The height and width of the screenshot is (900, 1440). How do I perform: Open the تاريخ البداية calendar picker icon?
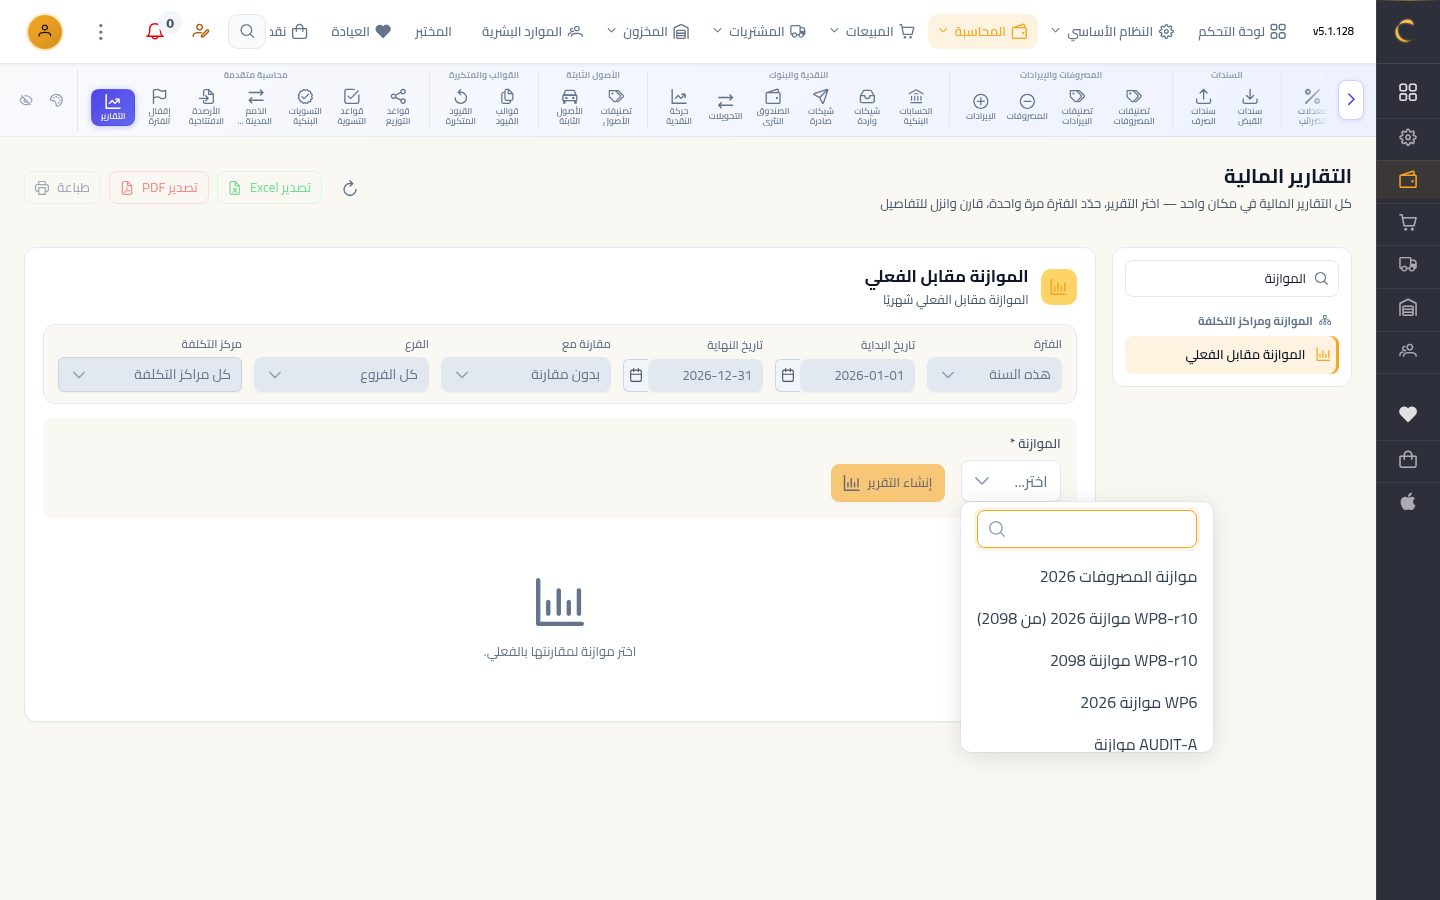coord(788,375)
